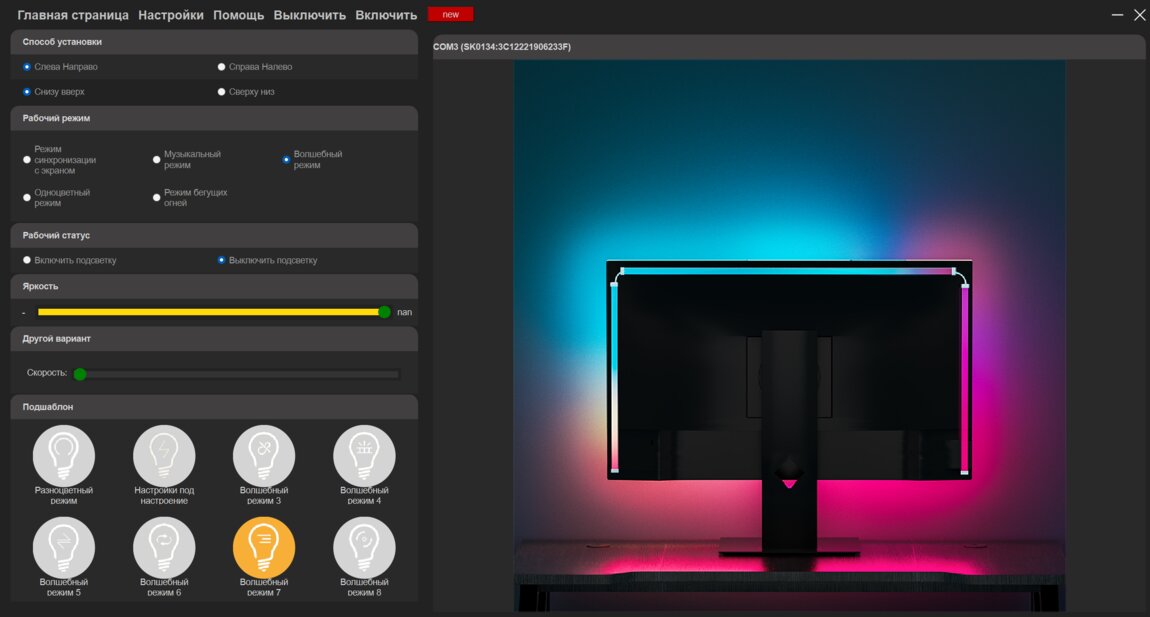
Task: Open the Помощь menu item
Action: 239,15
